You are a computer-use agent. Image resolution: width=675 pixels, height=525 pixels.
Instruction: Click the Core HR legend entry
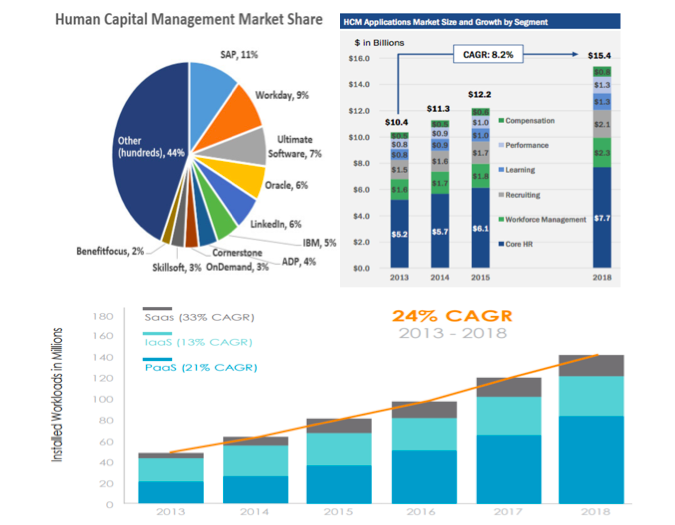click(516, 244)
